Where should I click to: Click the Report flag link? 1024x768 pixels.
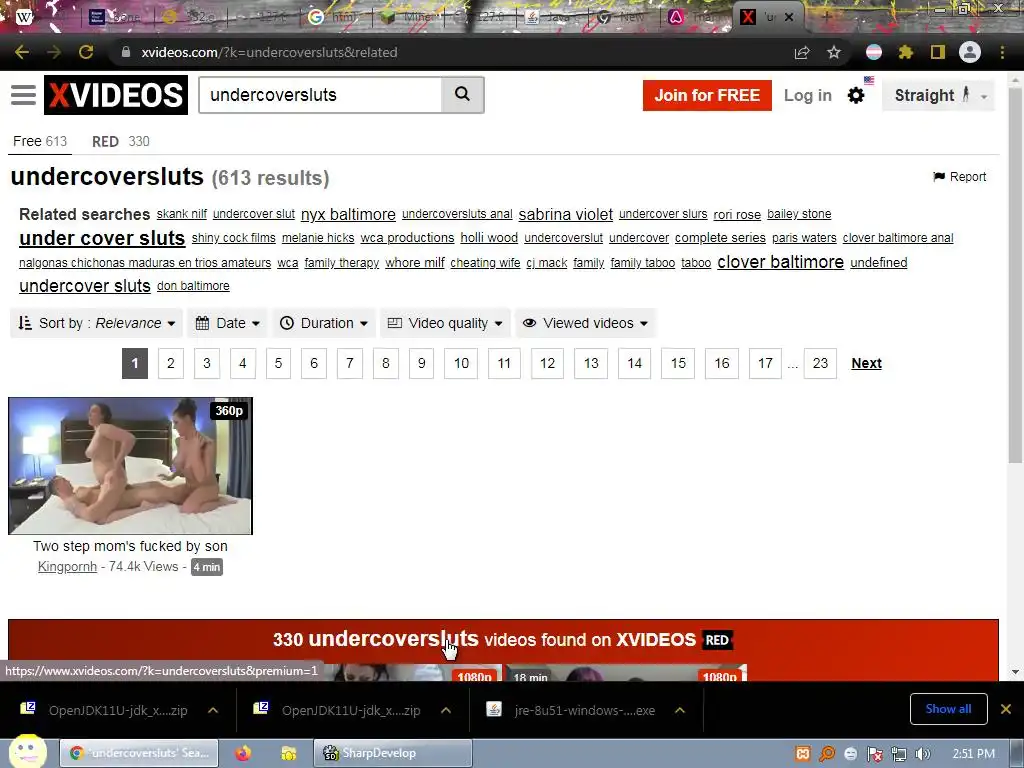[959, 176]
